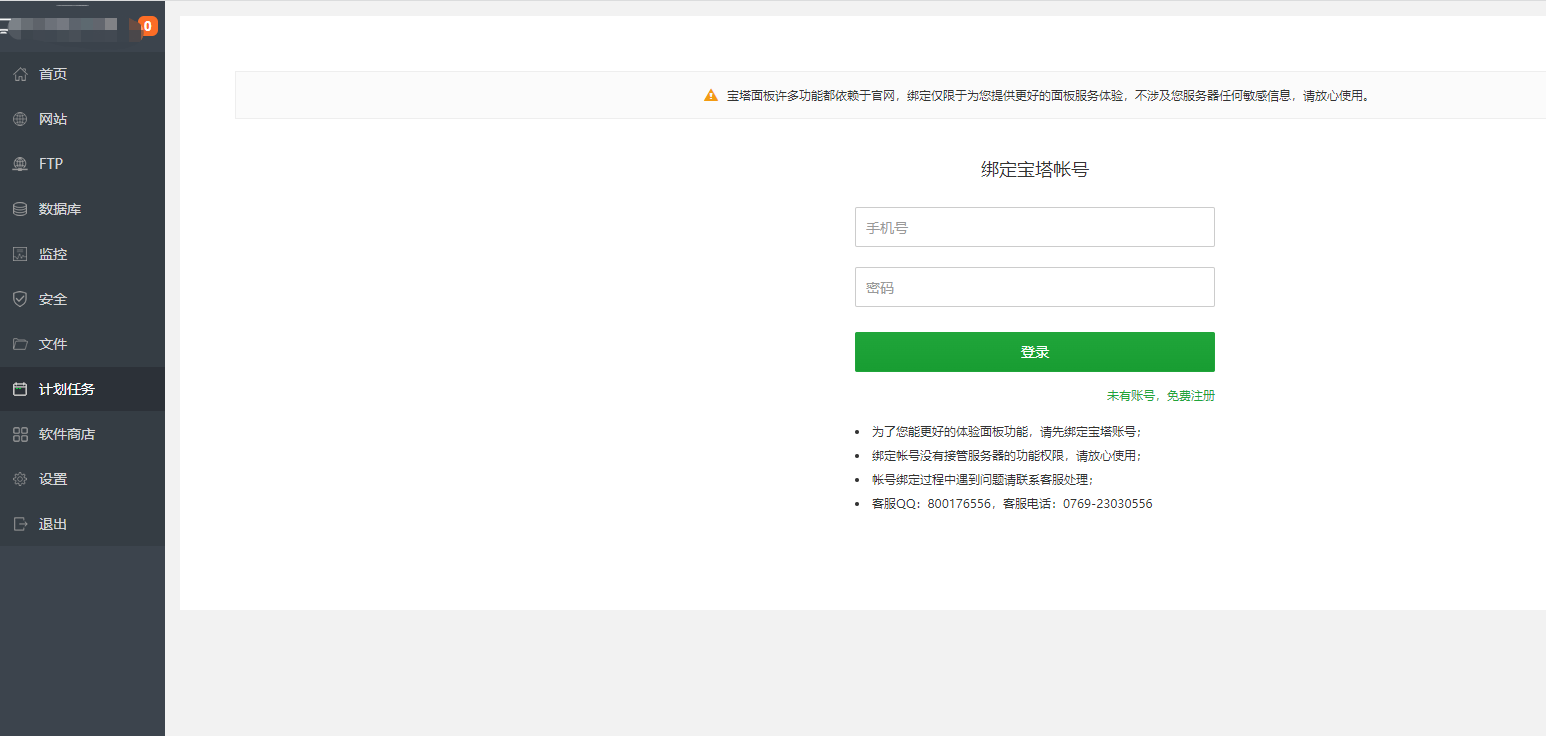
Task: Click the monitor chart icon beside 监控
Action: pos(20,254)
